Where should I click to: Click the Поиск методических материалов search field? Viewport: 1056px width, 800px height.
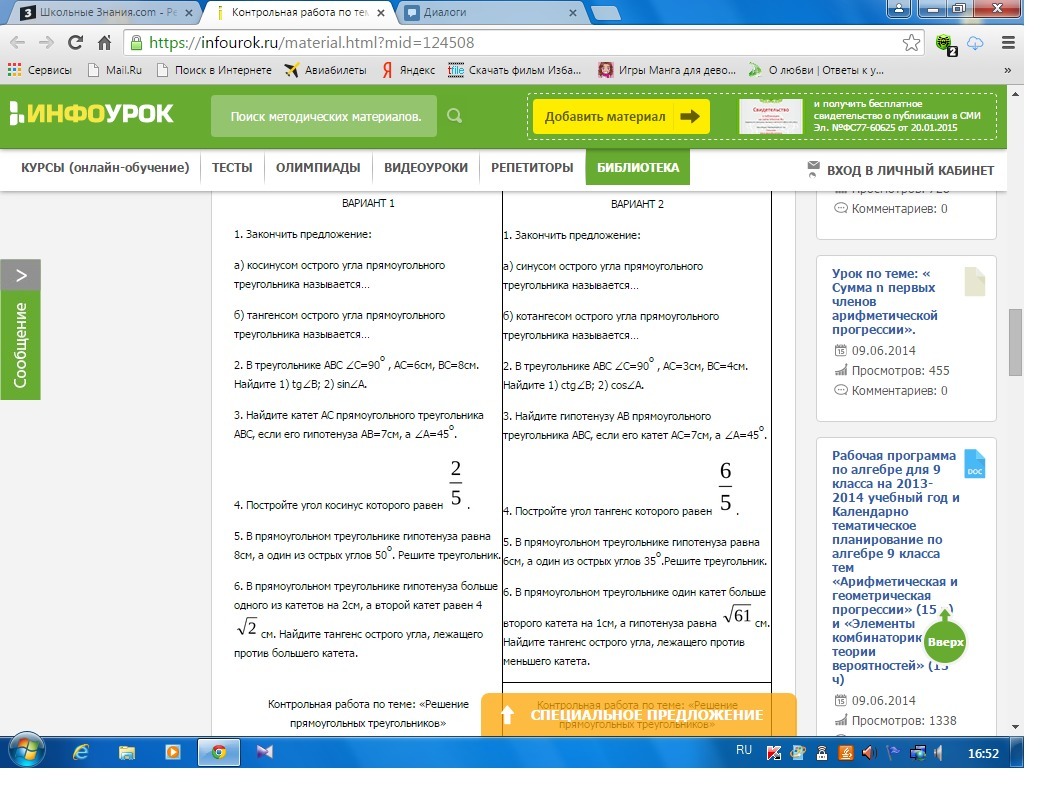click(324, 116)
